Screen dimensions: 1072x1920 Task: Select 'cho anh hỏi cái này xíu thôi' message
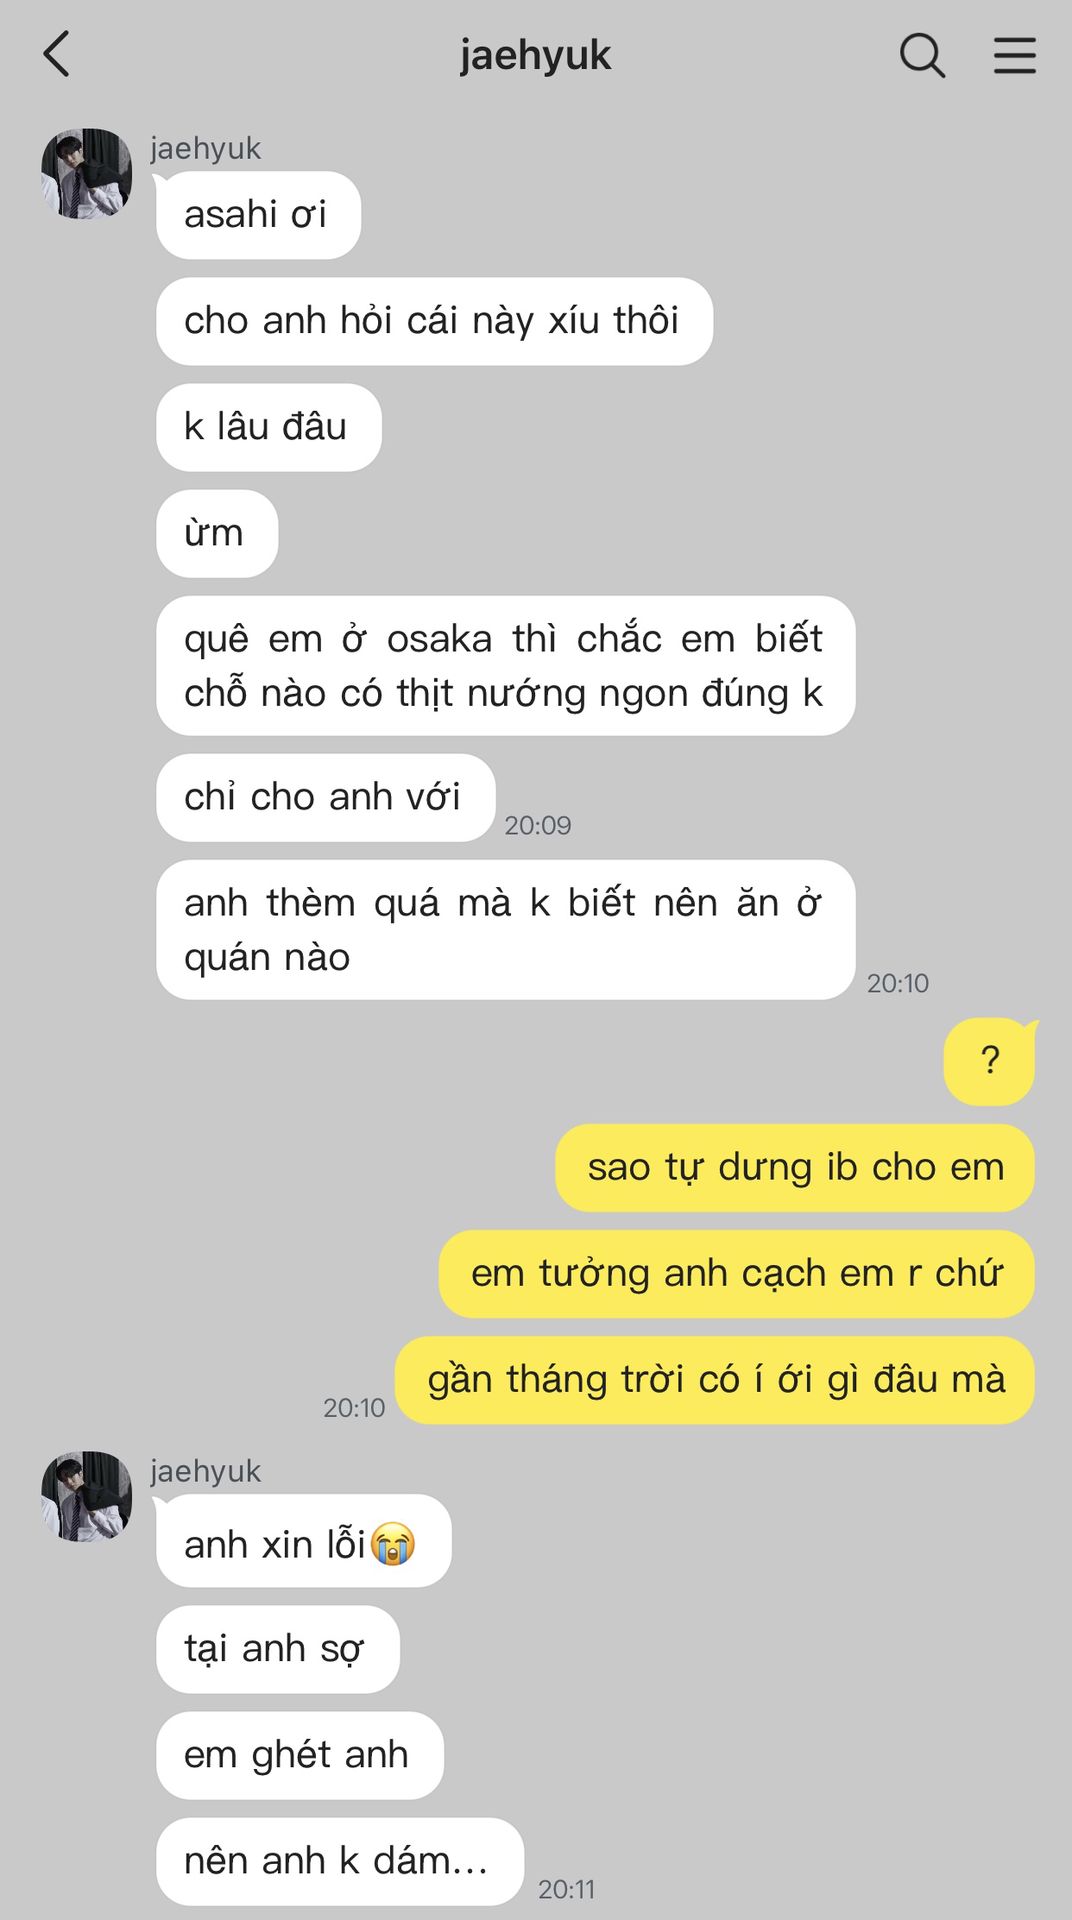pyautogui.click(x=434, y=321)
